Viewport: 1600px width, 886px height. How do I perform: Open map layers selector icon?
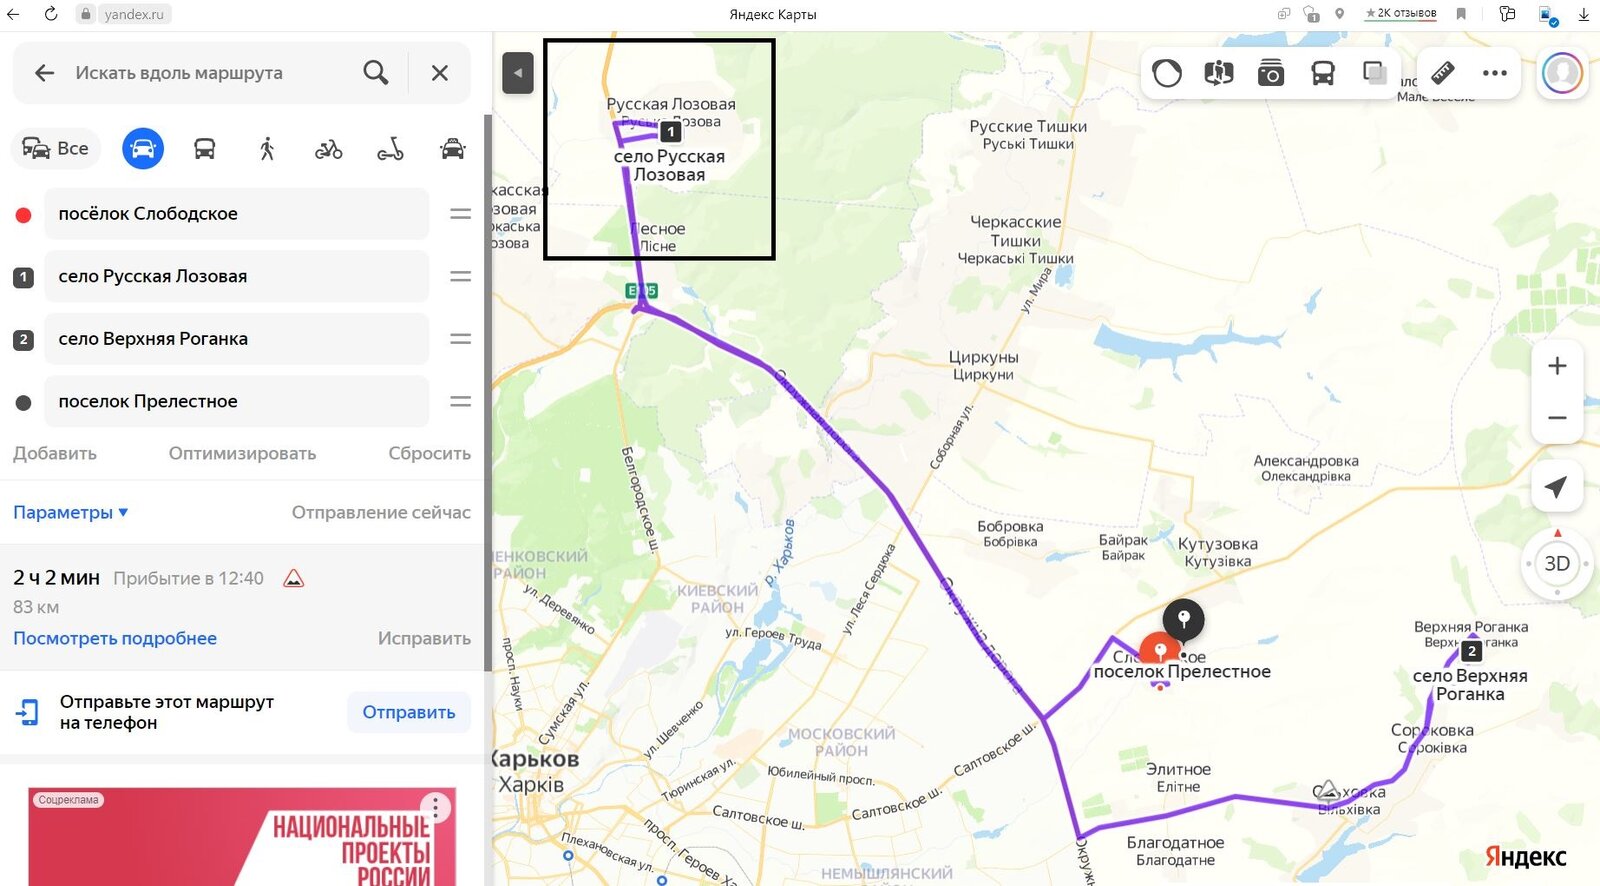coord(1375,73)
